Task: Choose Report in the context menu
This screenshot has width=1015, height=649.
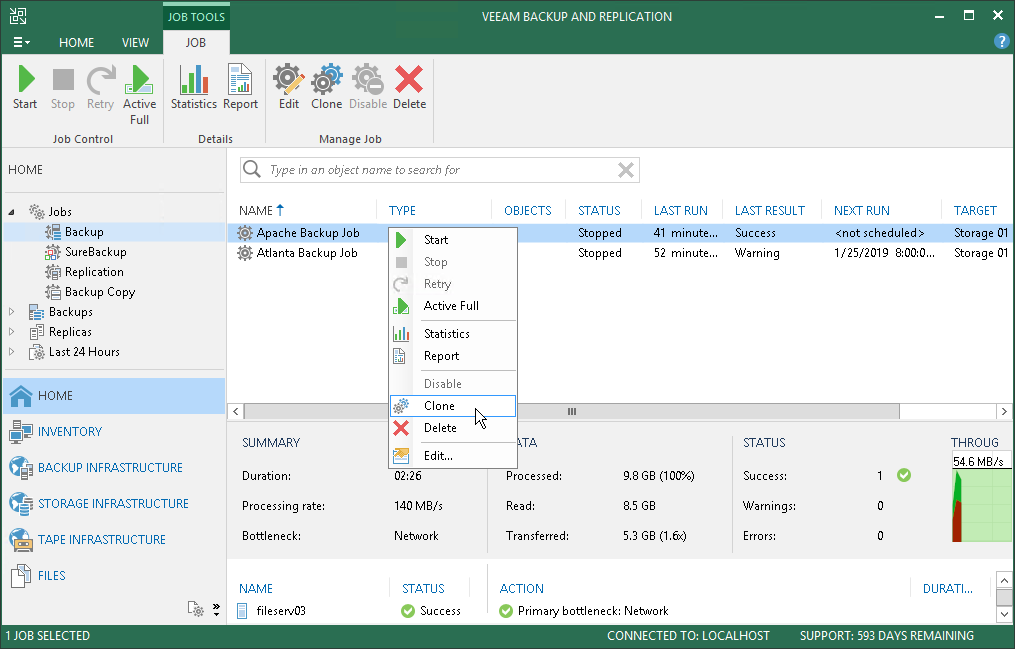Action: 452,355
